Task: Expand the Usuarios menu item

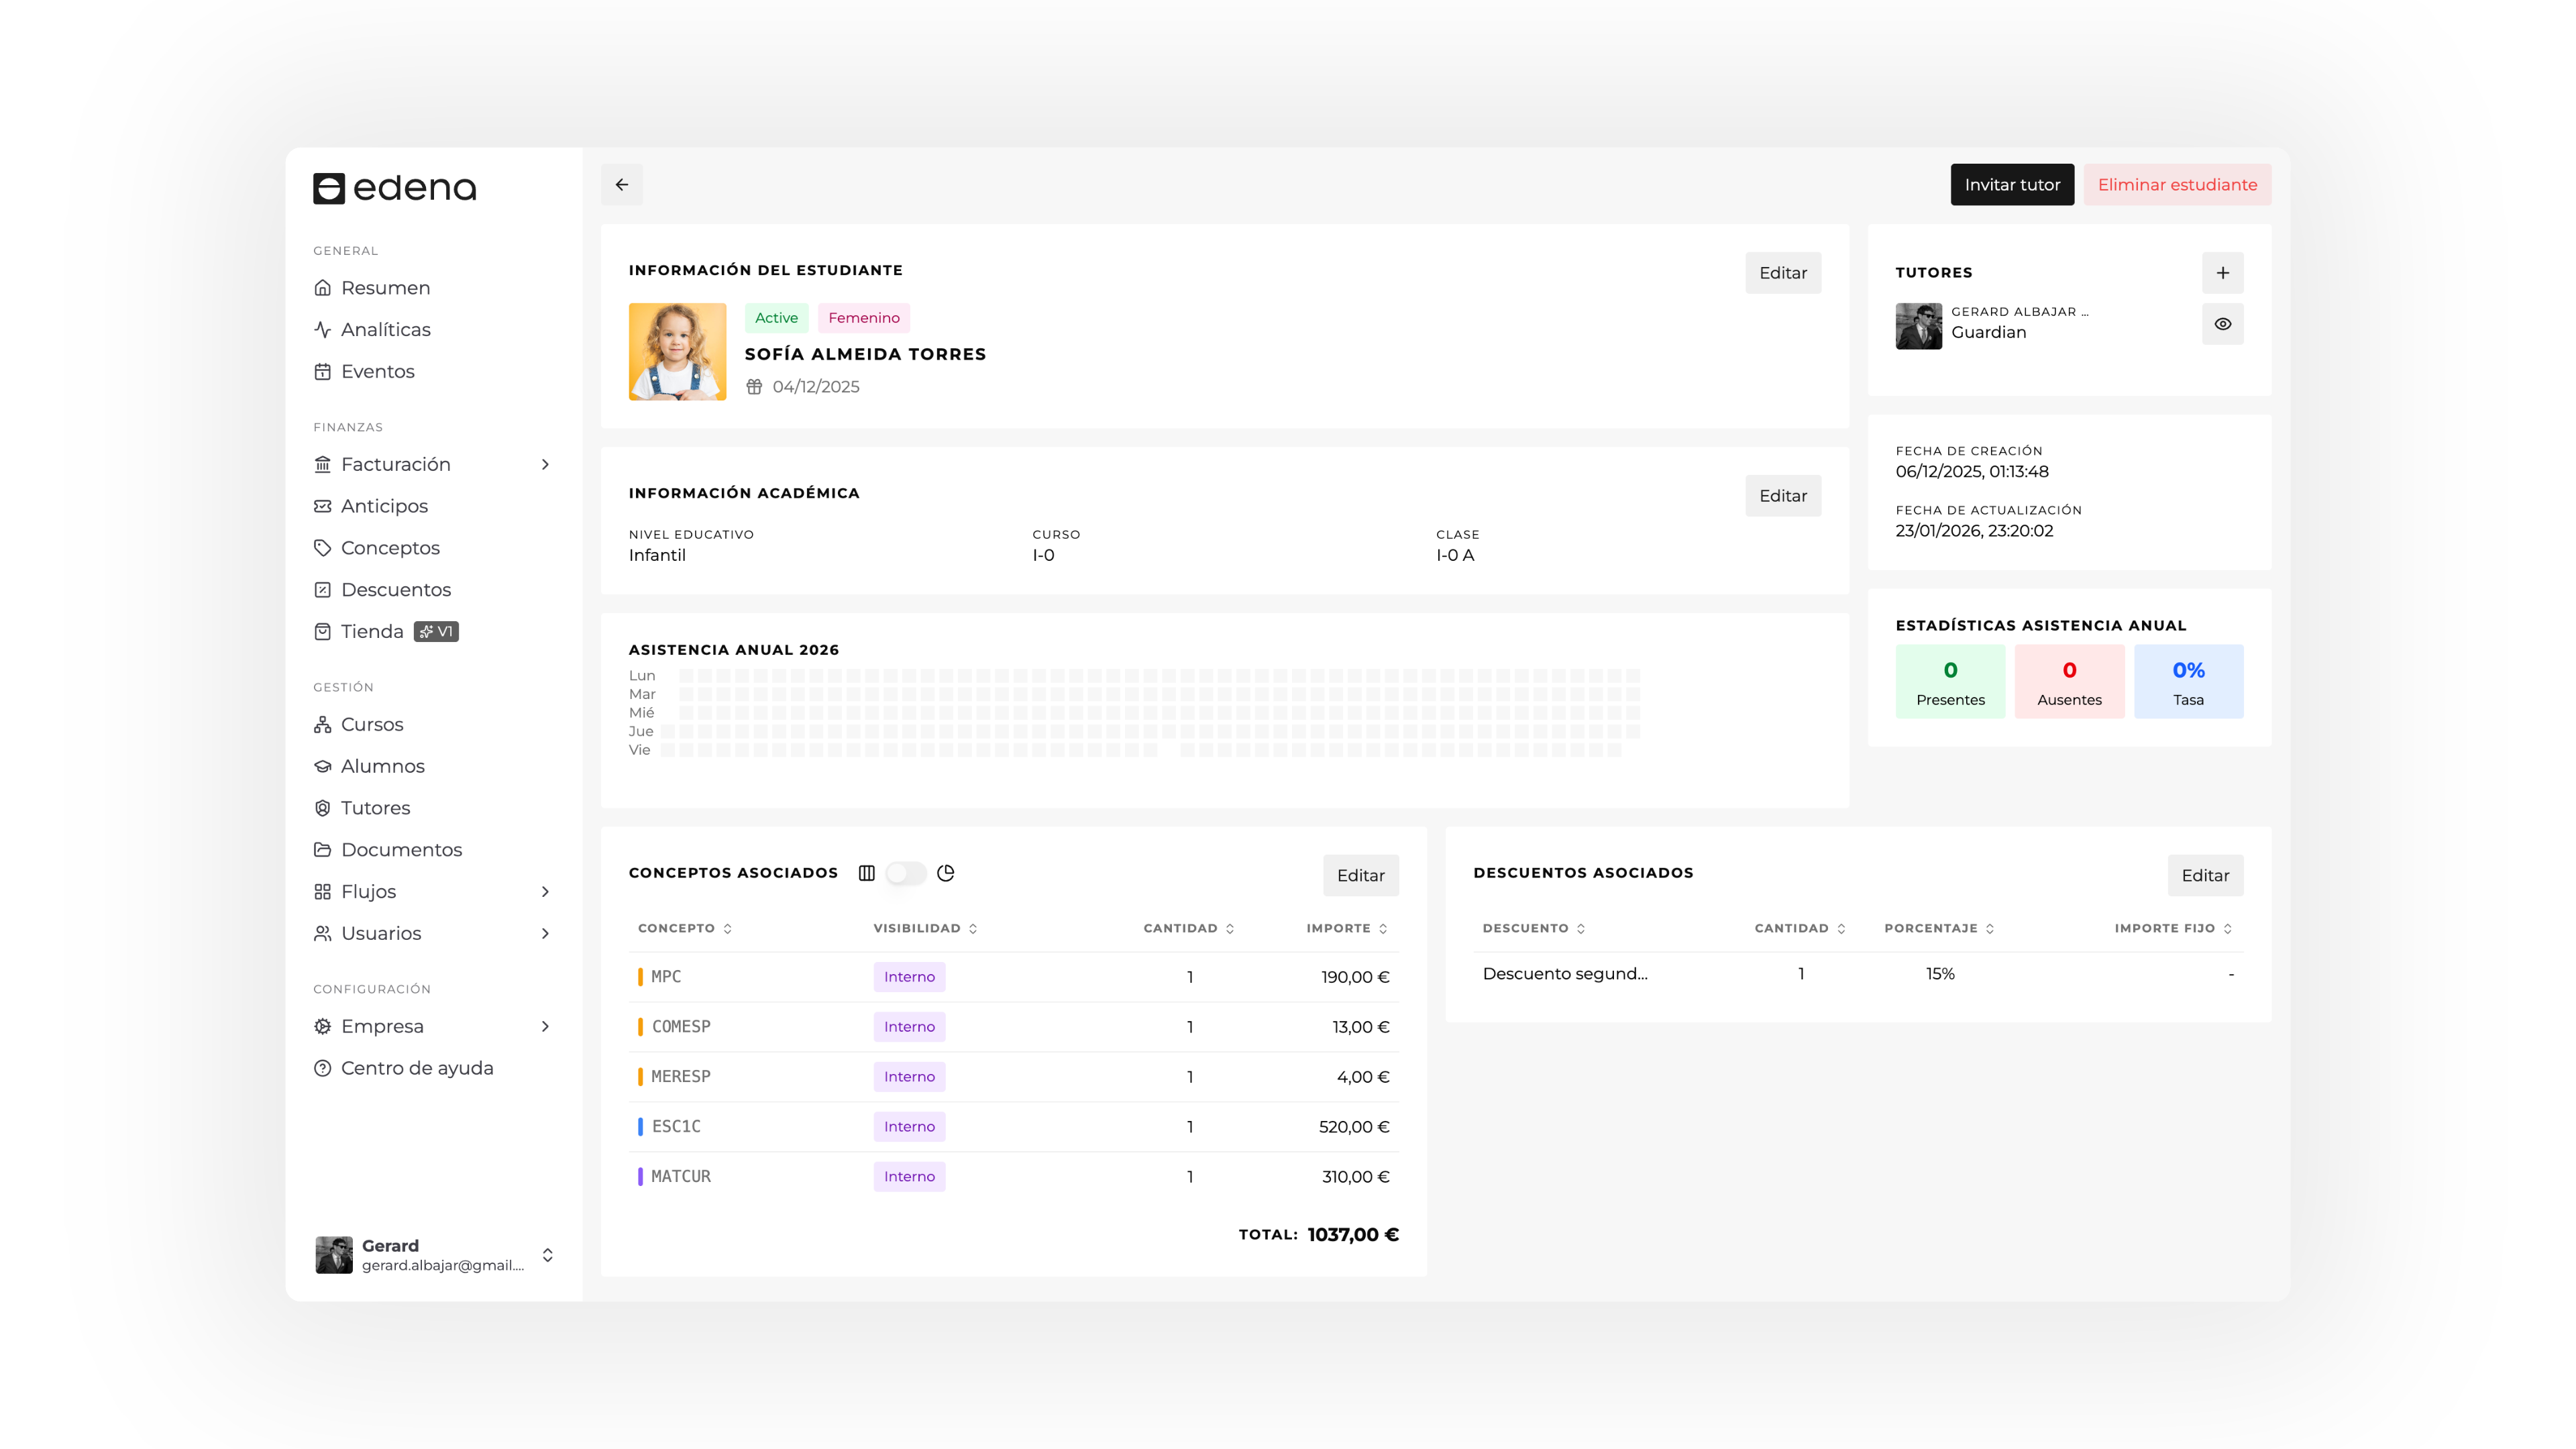Action: click(x=546, y=933)
